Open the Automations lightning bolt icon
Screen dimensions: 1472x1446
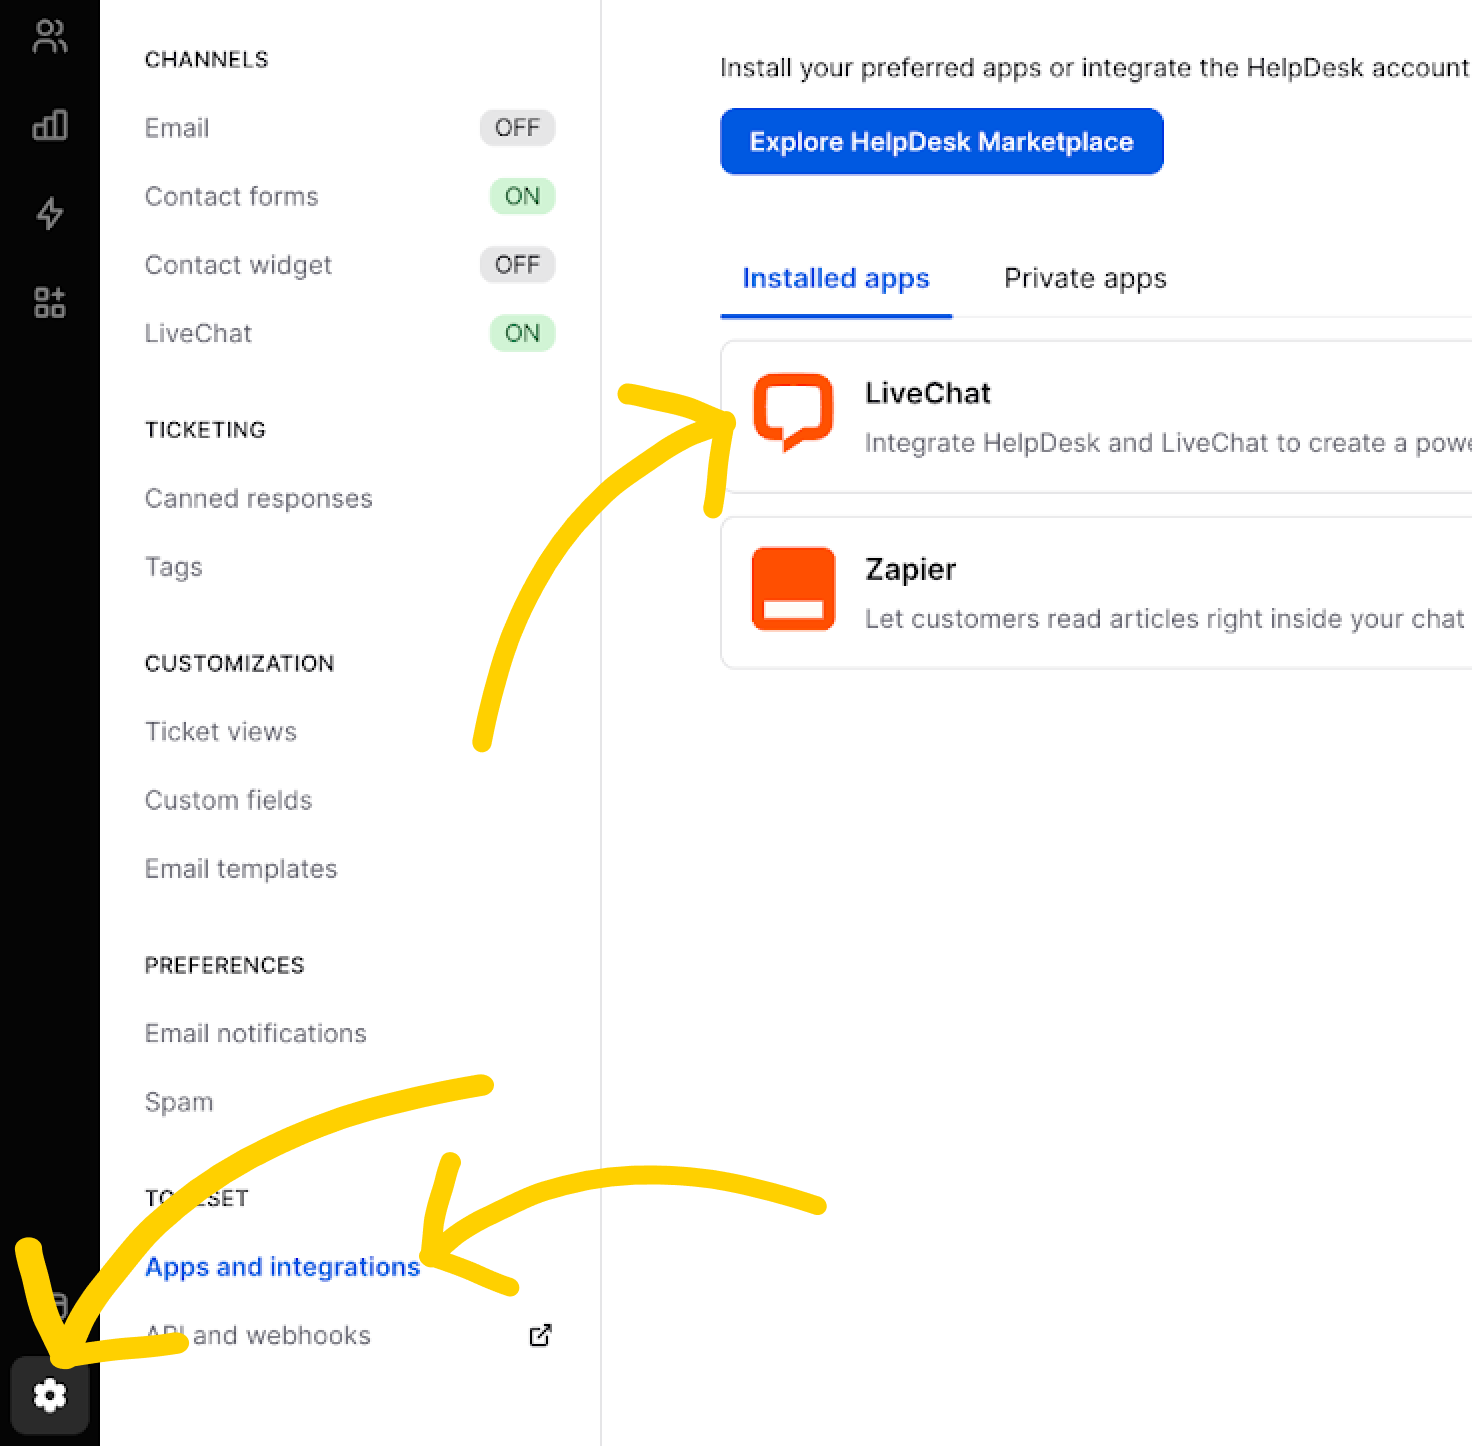click(x=49, y=213)
